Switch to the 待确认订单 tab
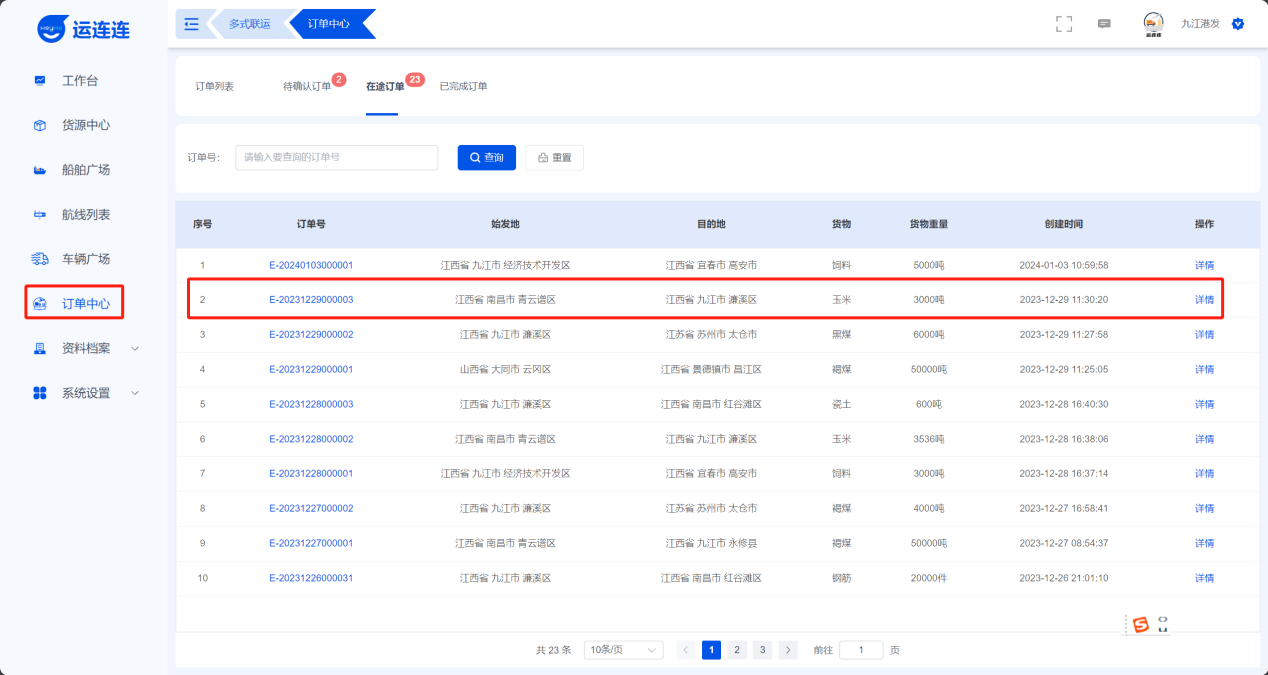 click(x=307, y=87)
